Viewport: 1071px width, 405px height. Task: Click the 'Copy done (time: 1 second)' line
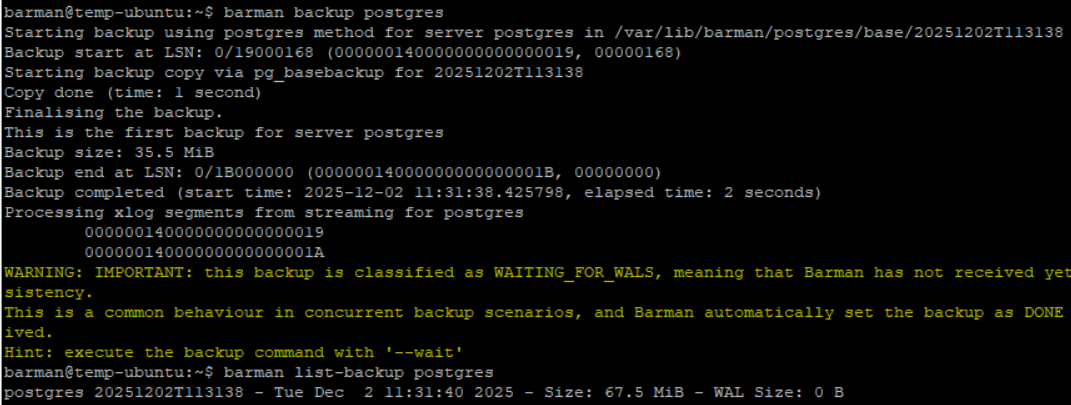(132, 92)
